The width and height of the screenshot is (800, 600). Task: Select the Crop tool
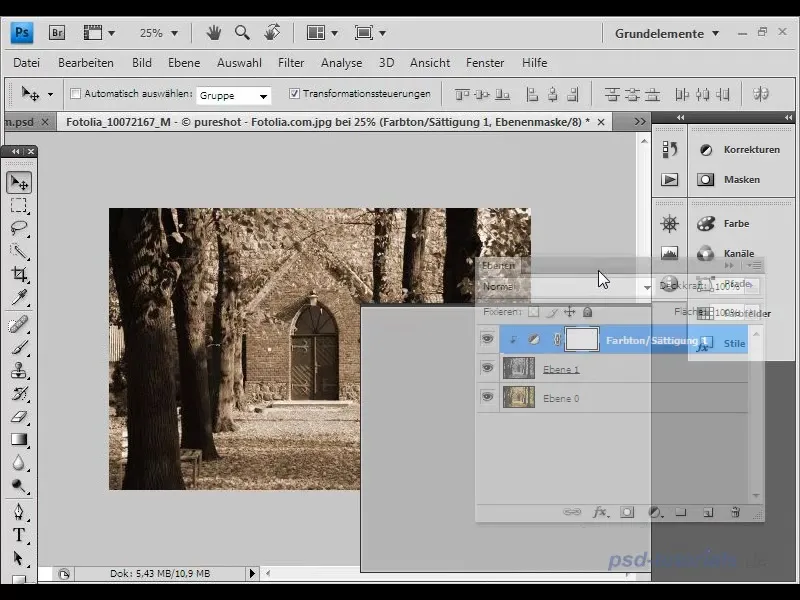point(19,274)
